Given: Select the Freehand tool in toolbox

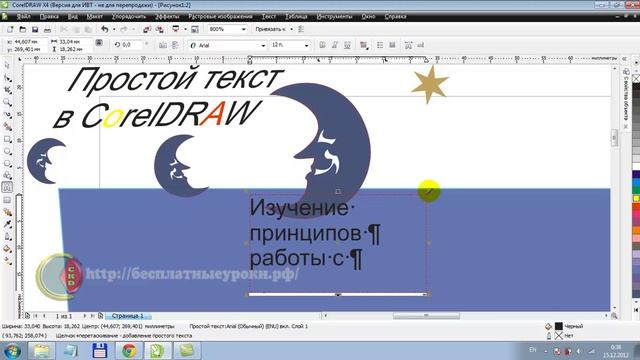Looking at the screenshot, I should 7,115.
